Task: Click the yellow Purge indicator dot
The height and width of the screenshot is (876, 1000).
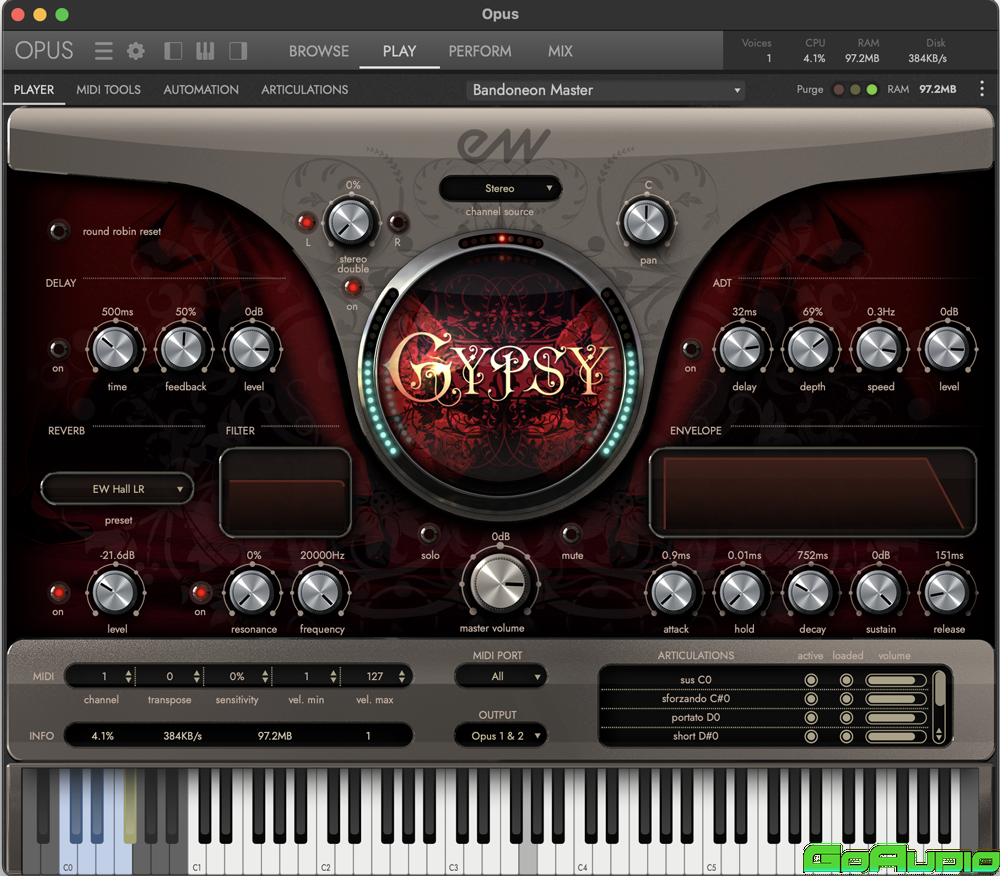Action: [855, 89]
